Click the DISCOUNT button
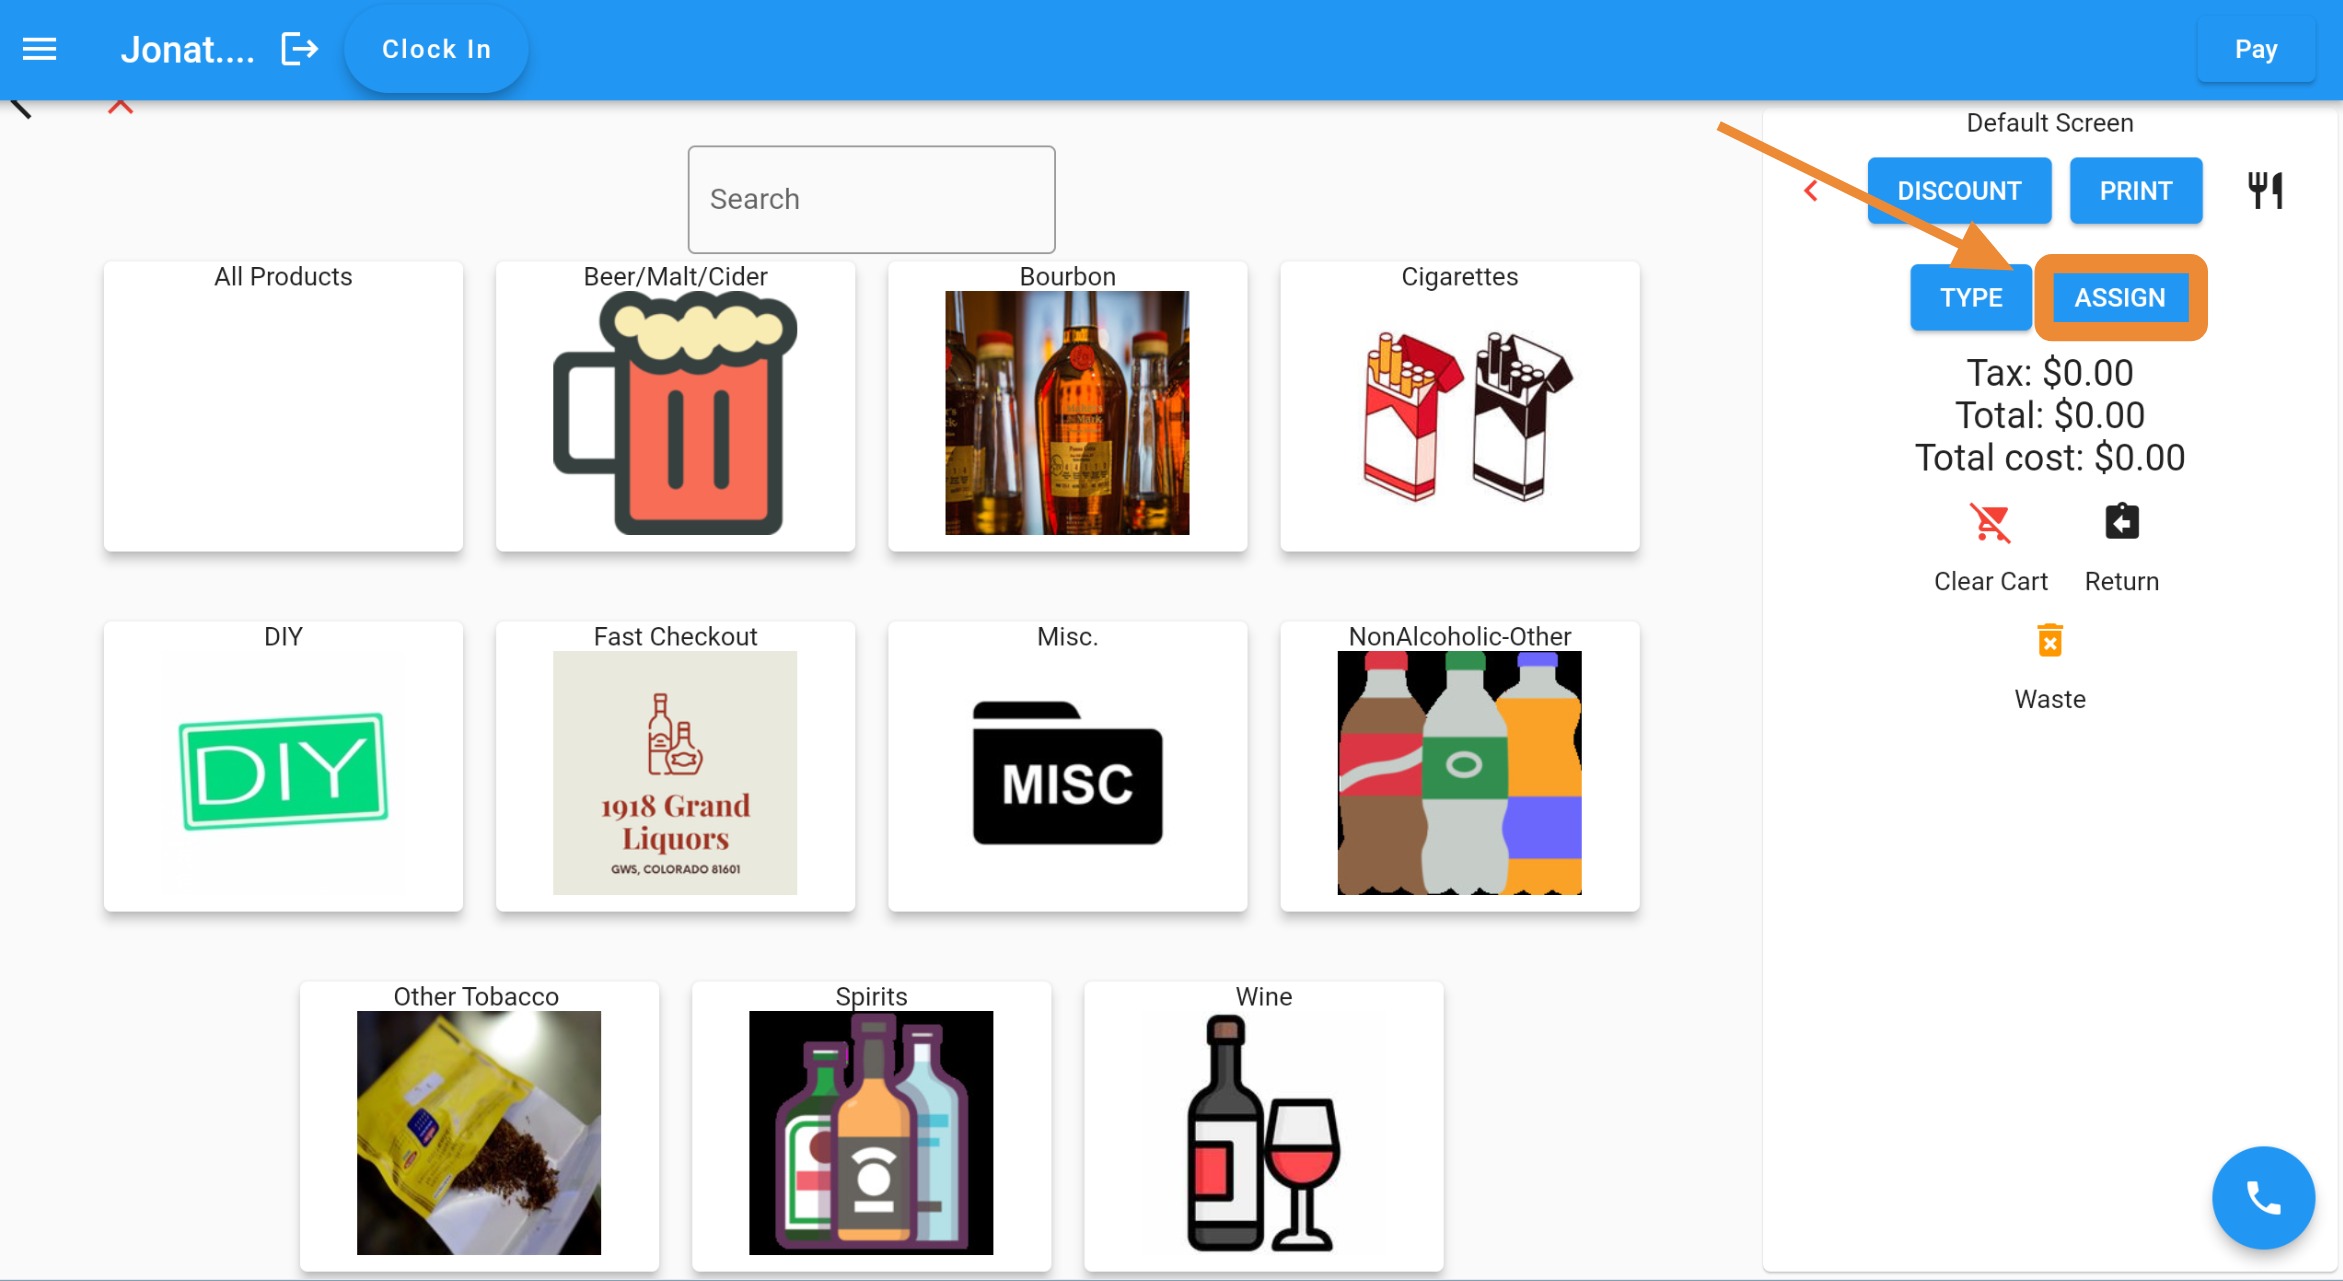This screenshot has height=1281, width=2343. (1959, 190)
